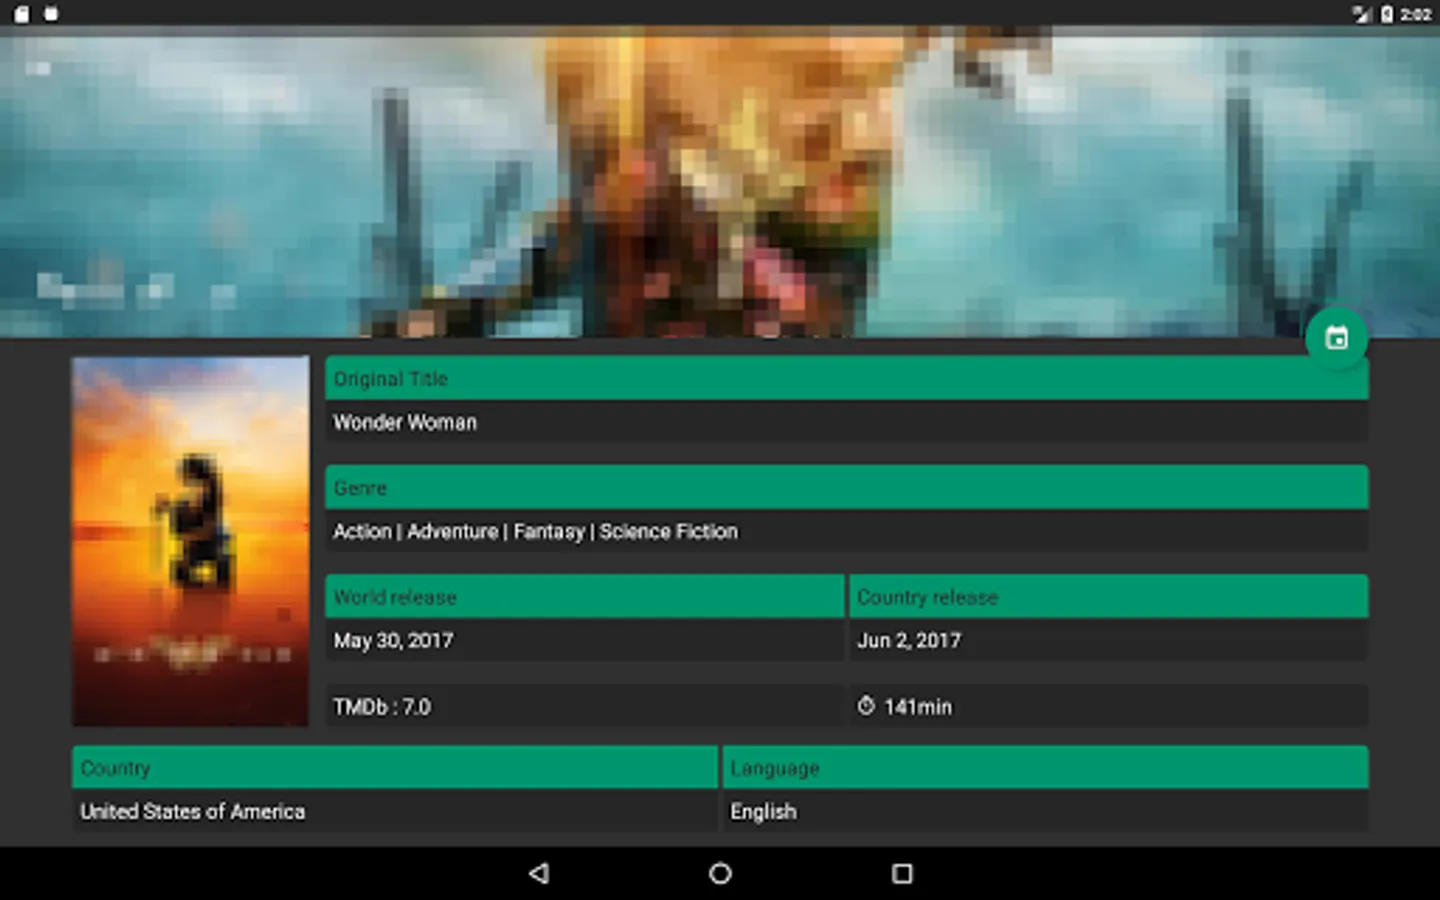Select the 'May 30, 2017' date
The width and height of the screenshot is (1440, 900).
[393, 640]
